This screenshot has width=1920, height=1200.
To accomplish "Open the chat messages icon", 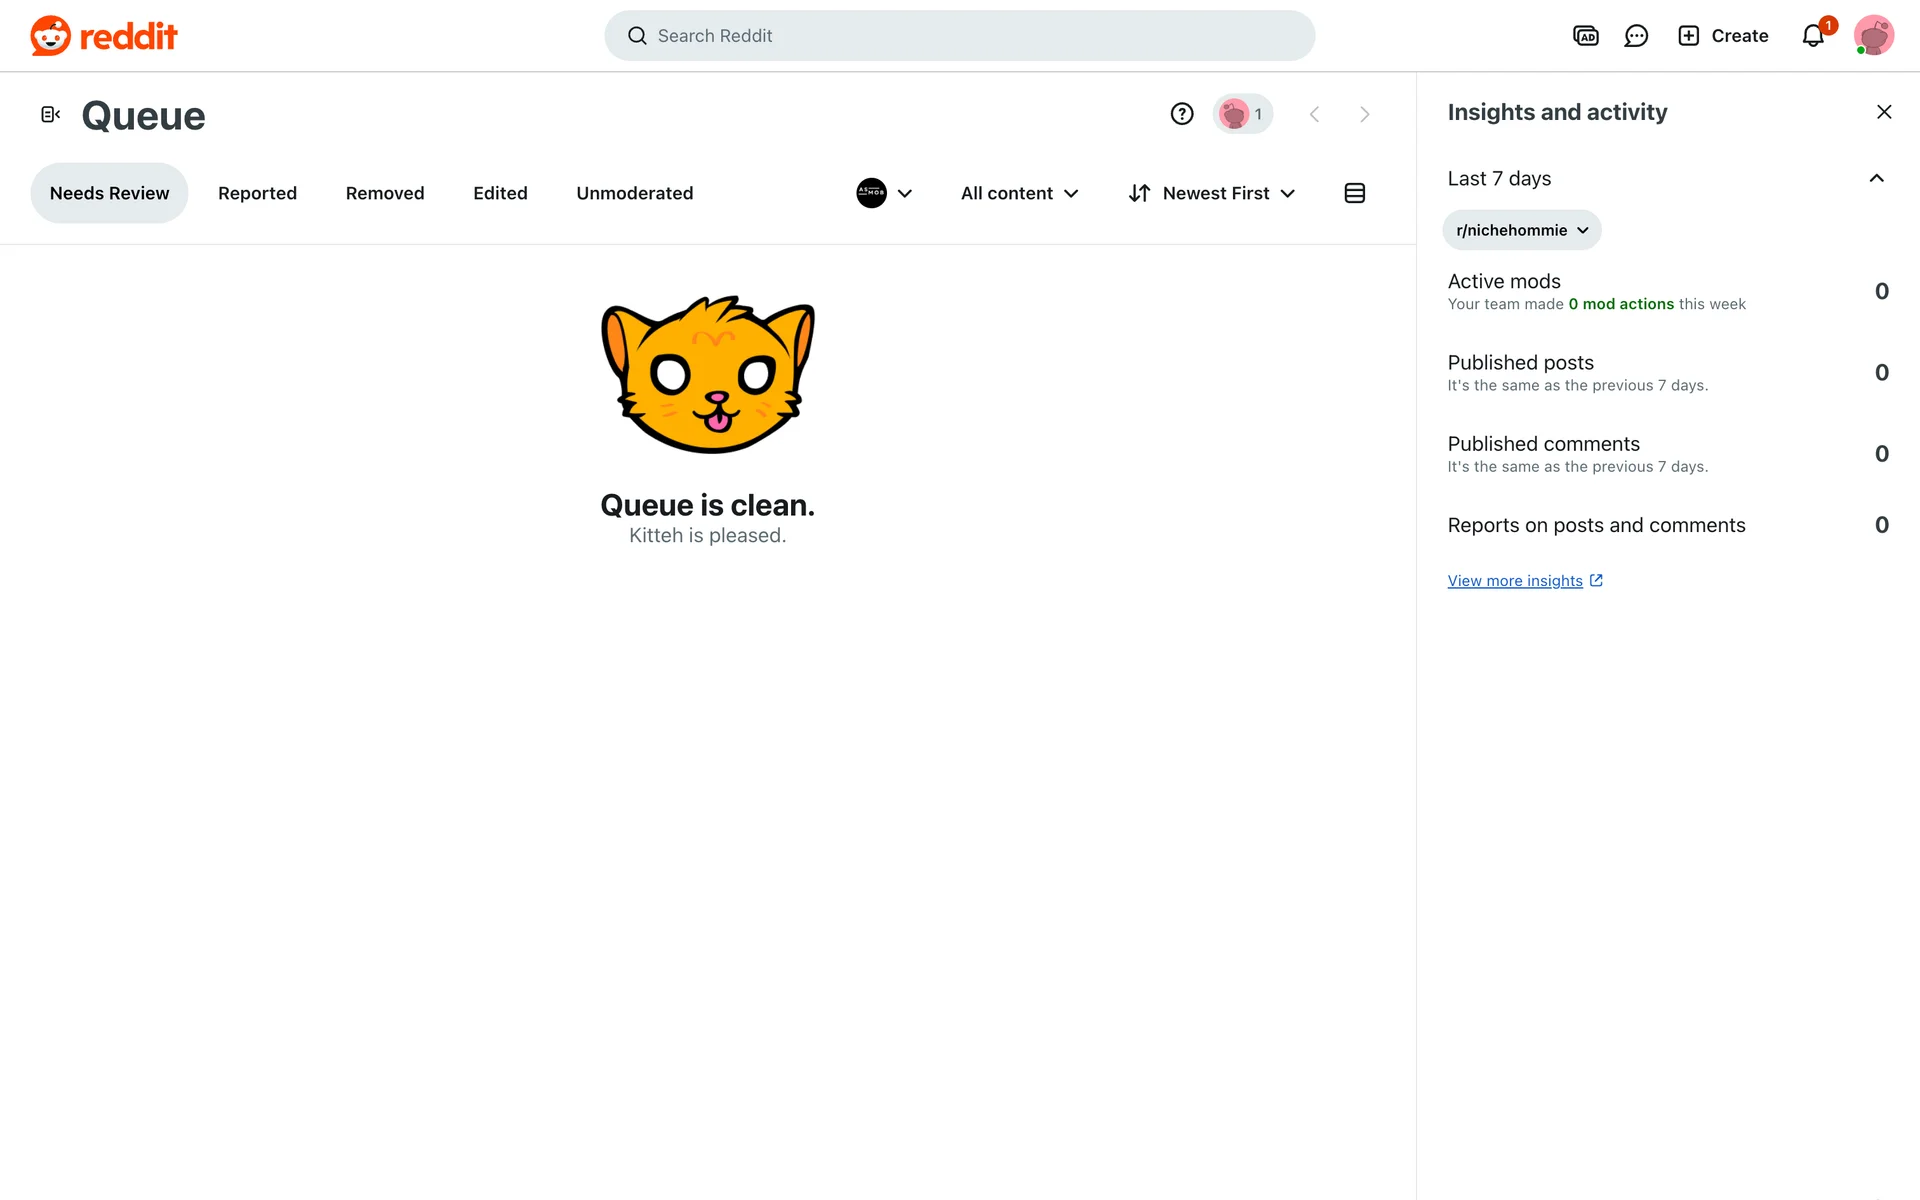I will [1636, 36].
